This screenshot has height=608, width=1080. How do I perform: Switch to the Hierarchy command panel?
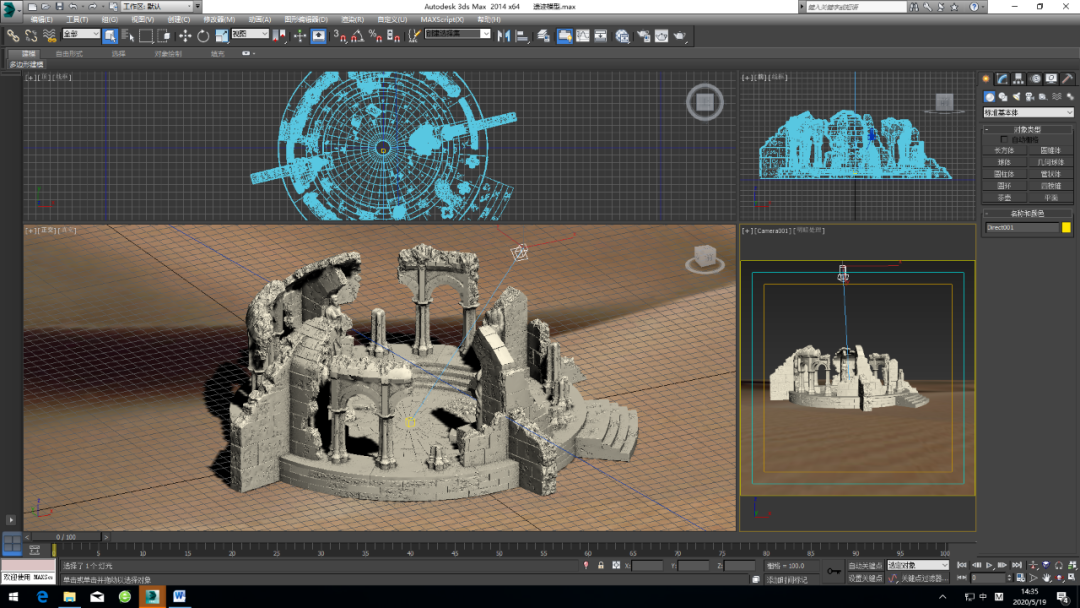tap(1018, 79)
